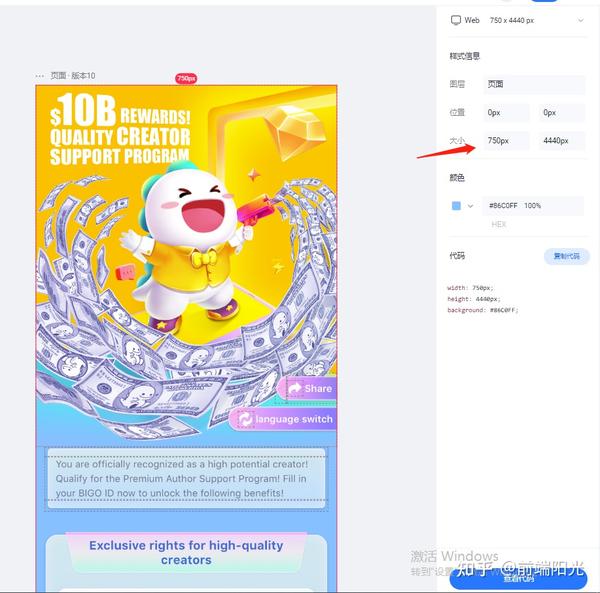Click the language switch refresh icon

(245, 419)
